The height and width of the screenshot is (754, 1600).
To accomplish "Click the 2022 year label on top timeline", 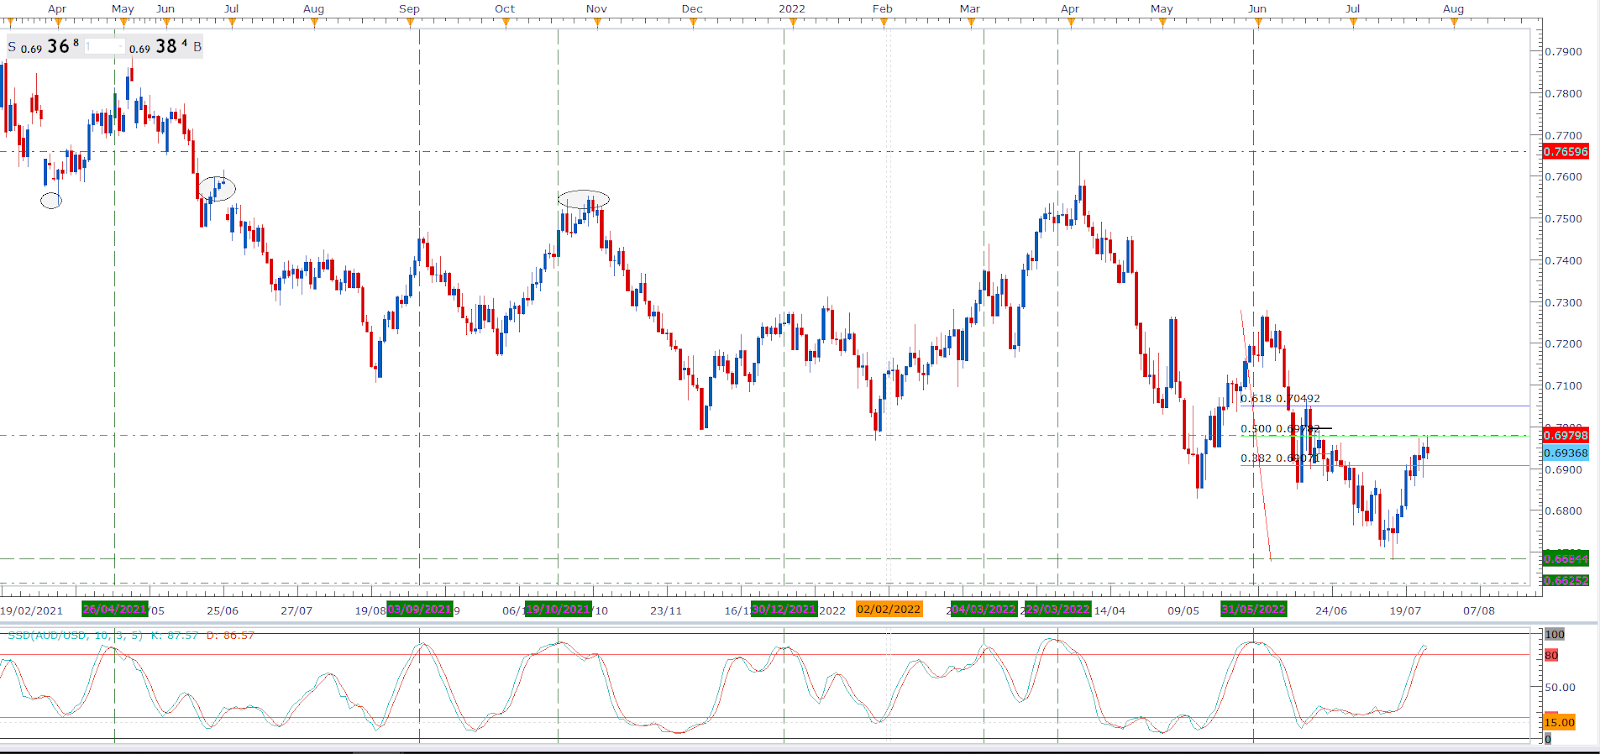I will 792,9.
